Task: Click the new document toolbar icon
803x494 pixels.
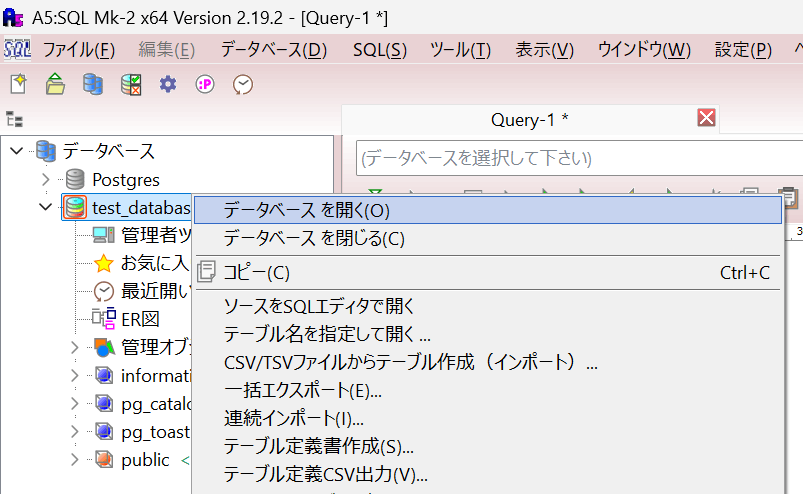Action: pos(18,84)
